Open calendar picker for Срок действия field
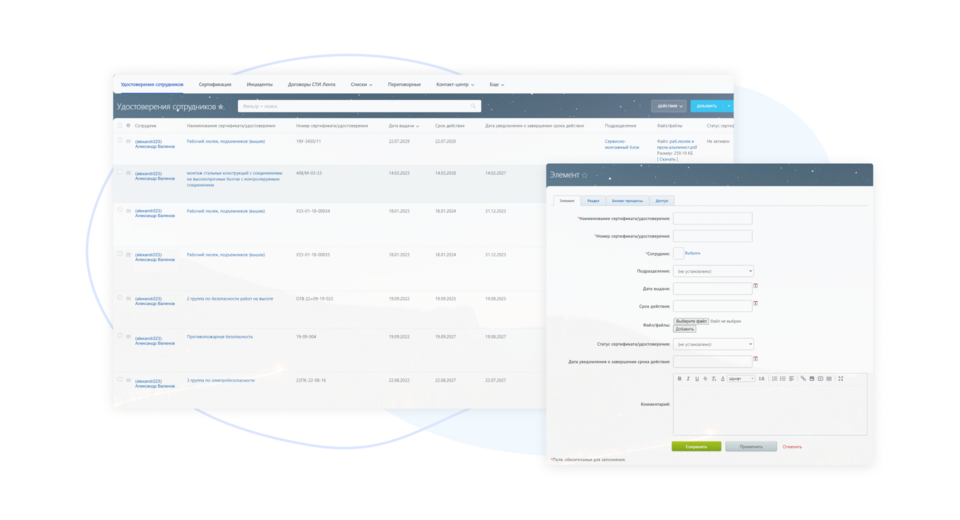This screenshot has height=520, width=960. coord(756,303)
